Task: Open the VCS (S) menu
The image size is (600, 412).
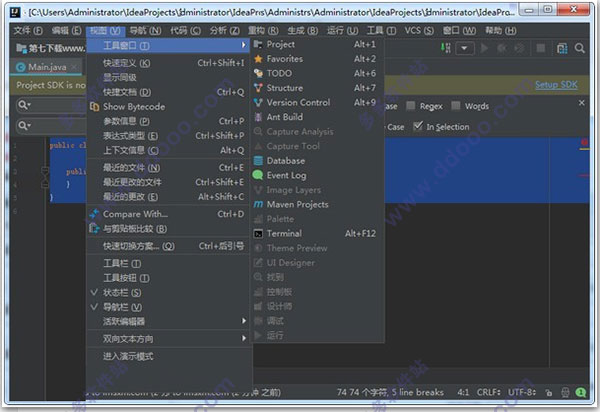Action: coord(419,30)
